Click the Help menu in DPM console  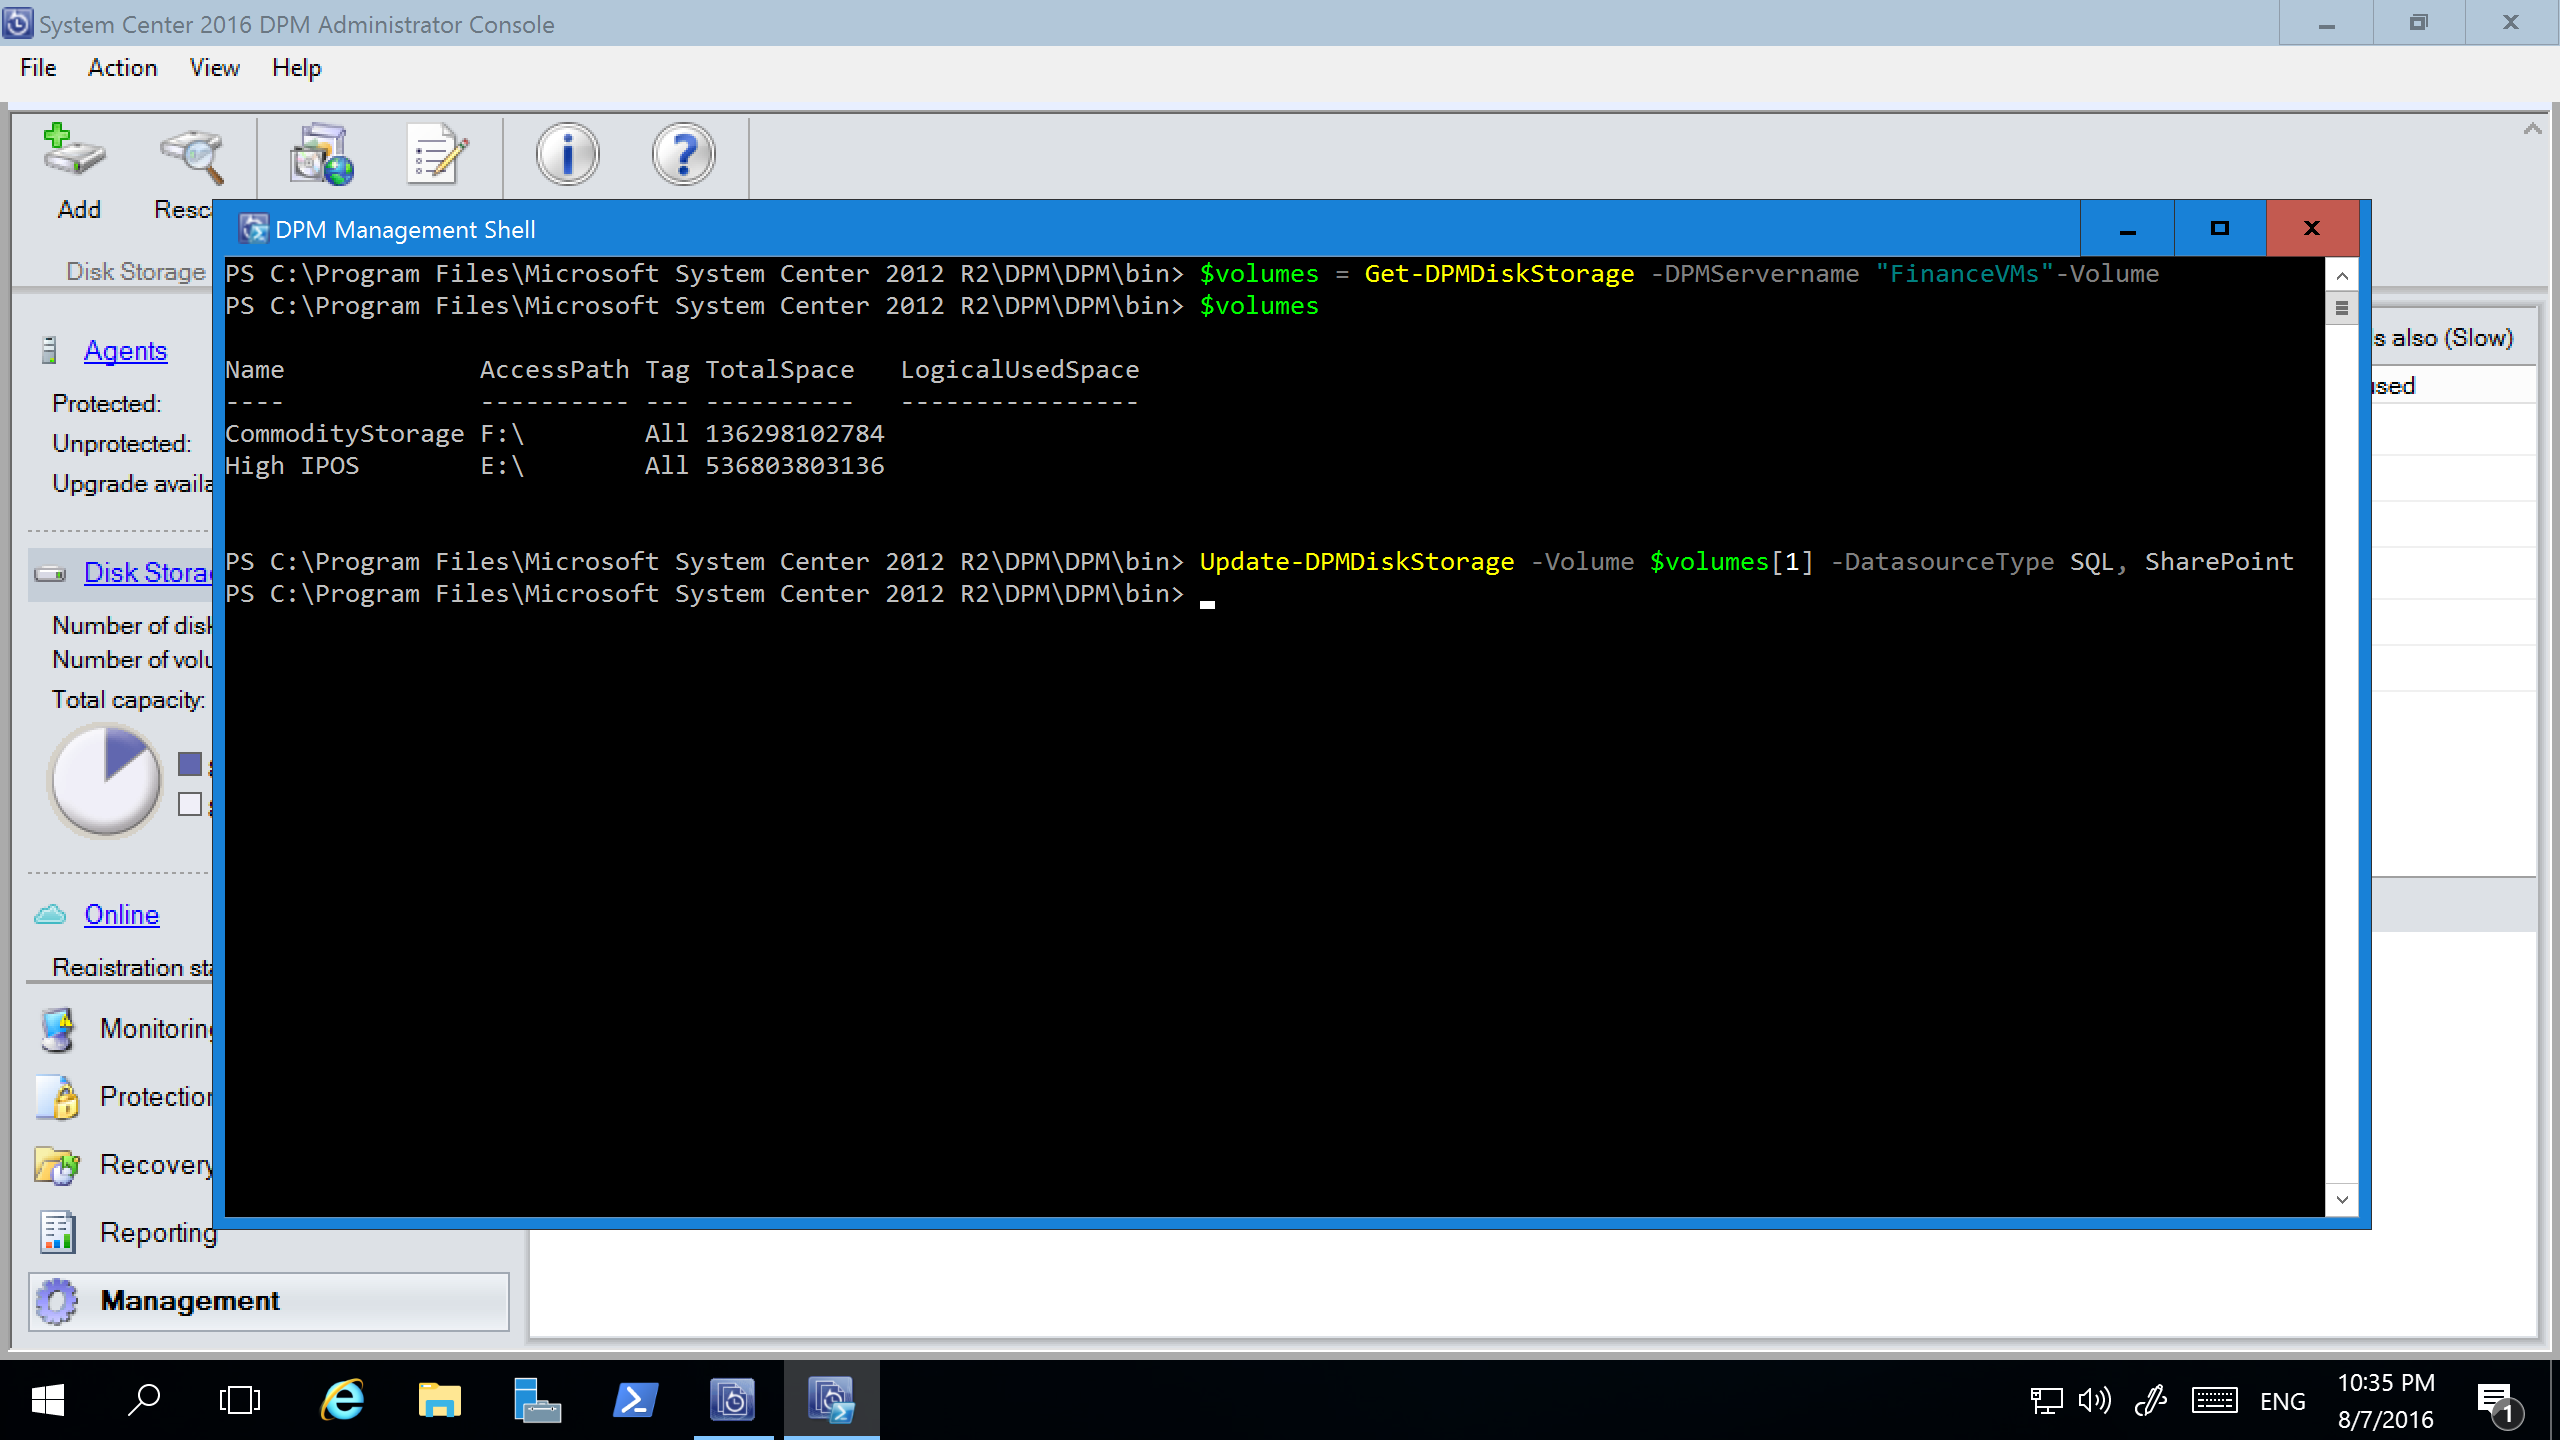tap(294, 69)
